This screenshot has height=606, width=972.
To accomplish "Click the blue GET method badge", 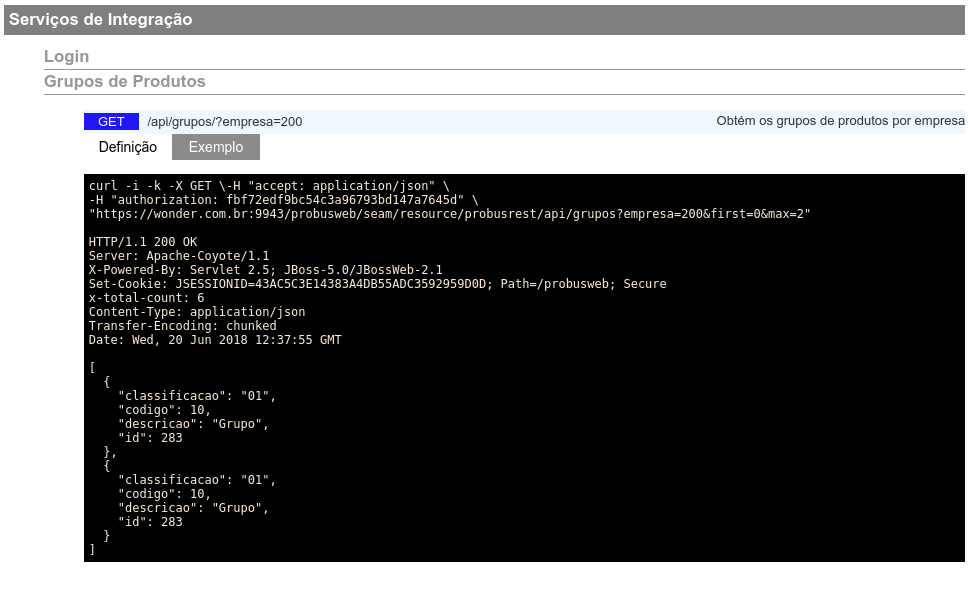I will [111, 122].
